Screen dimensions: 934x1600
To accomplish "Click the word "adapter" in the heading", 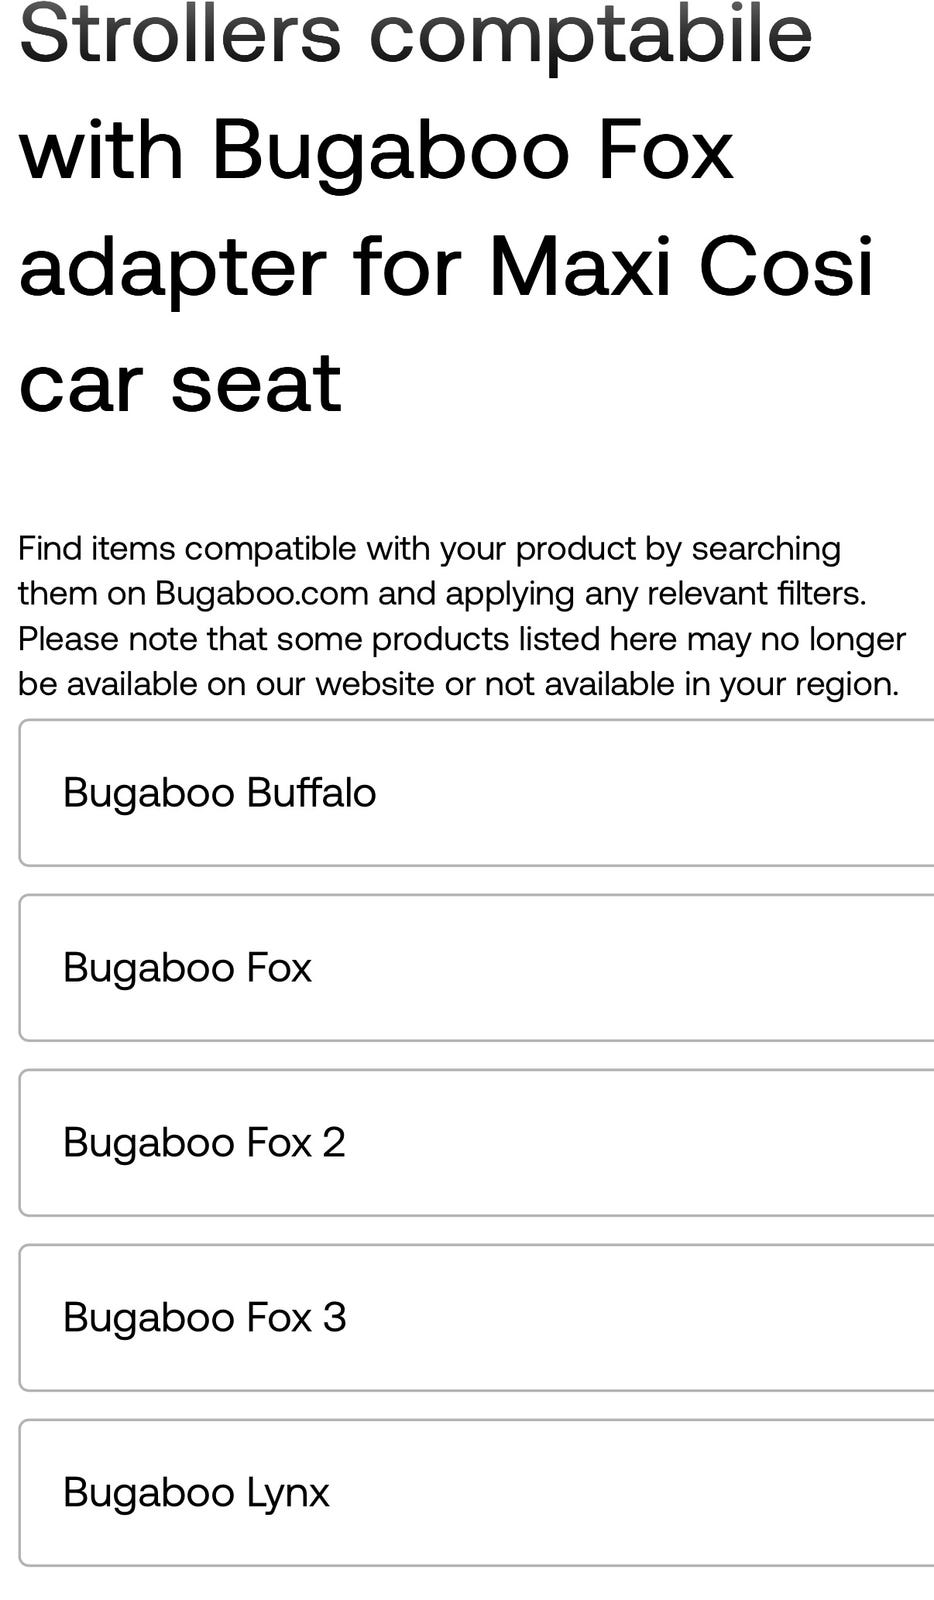I will coord(172,267).
